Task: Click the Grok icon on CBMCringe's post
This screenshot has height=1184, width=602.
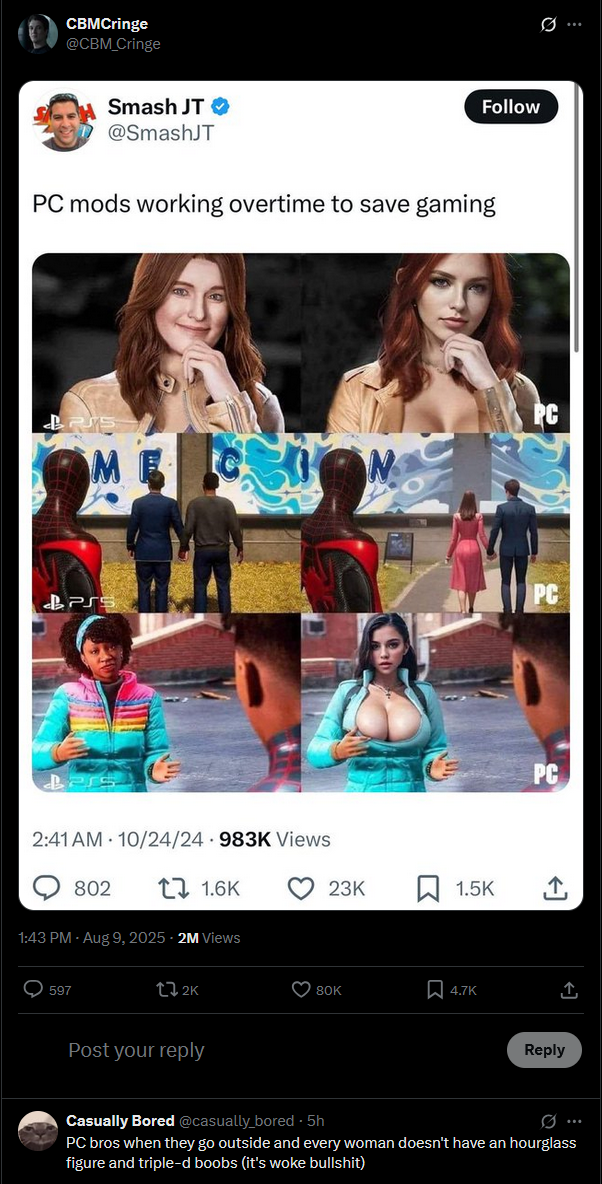Action: tap(549, 25)
